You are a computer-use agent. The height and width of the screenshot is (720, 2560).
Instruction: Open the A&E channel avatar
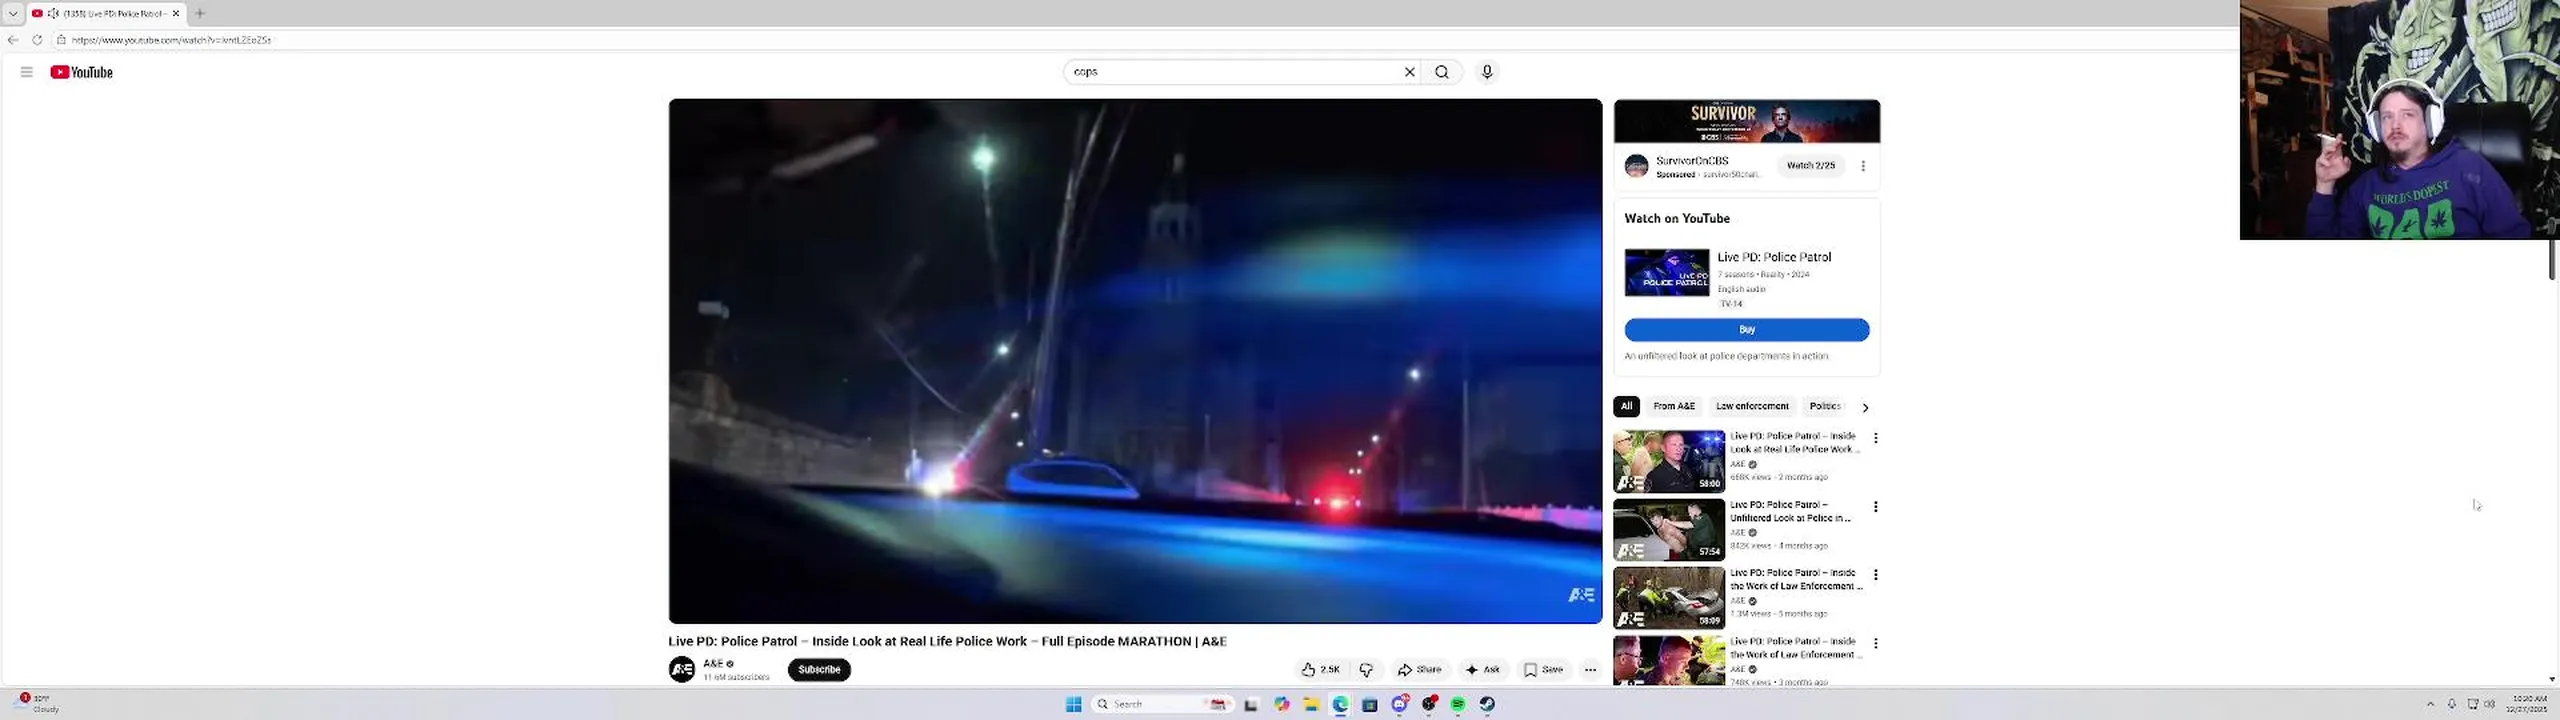pos(682,669)
